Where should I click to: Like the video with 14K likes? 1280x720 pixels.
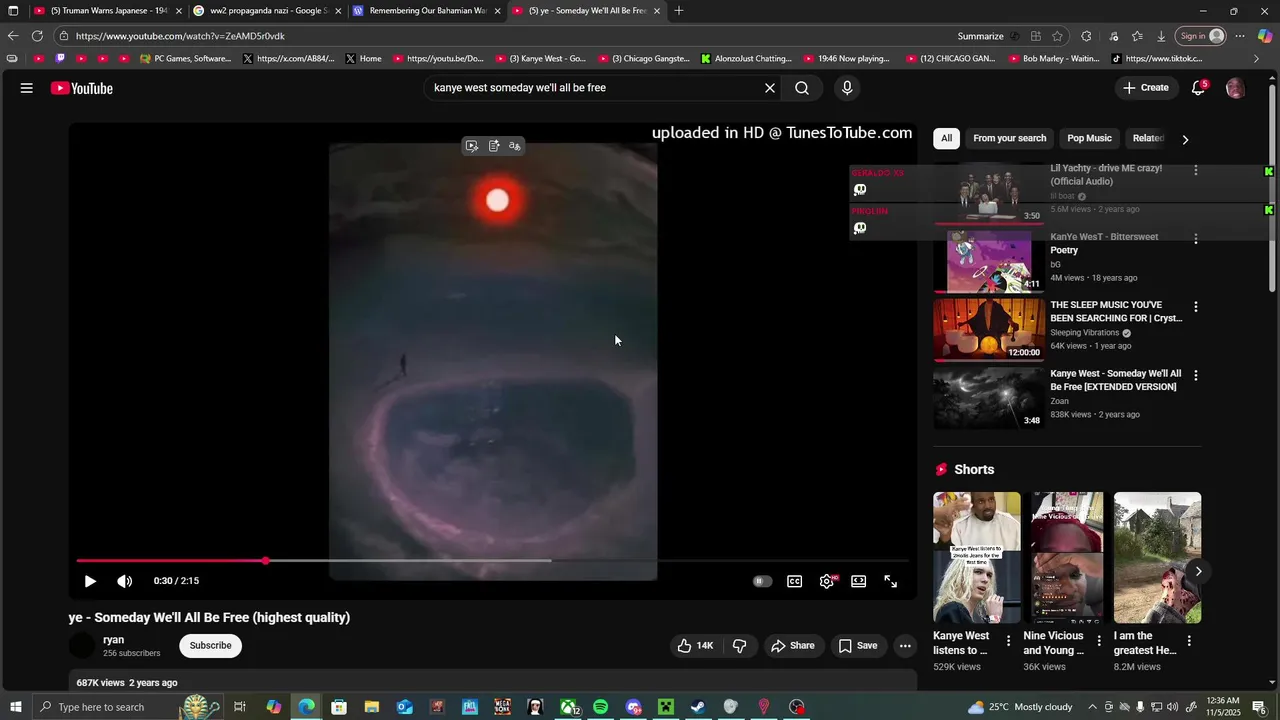(695, 646)
